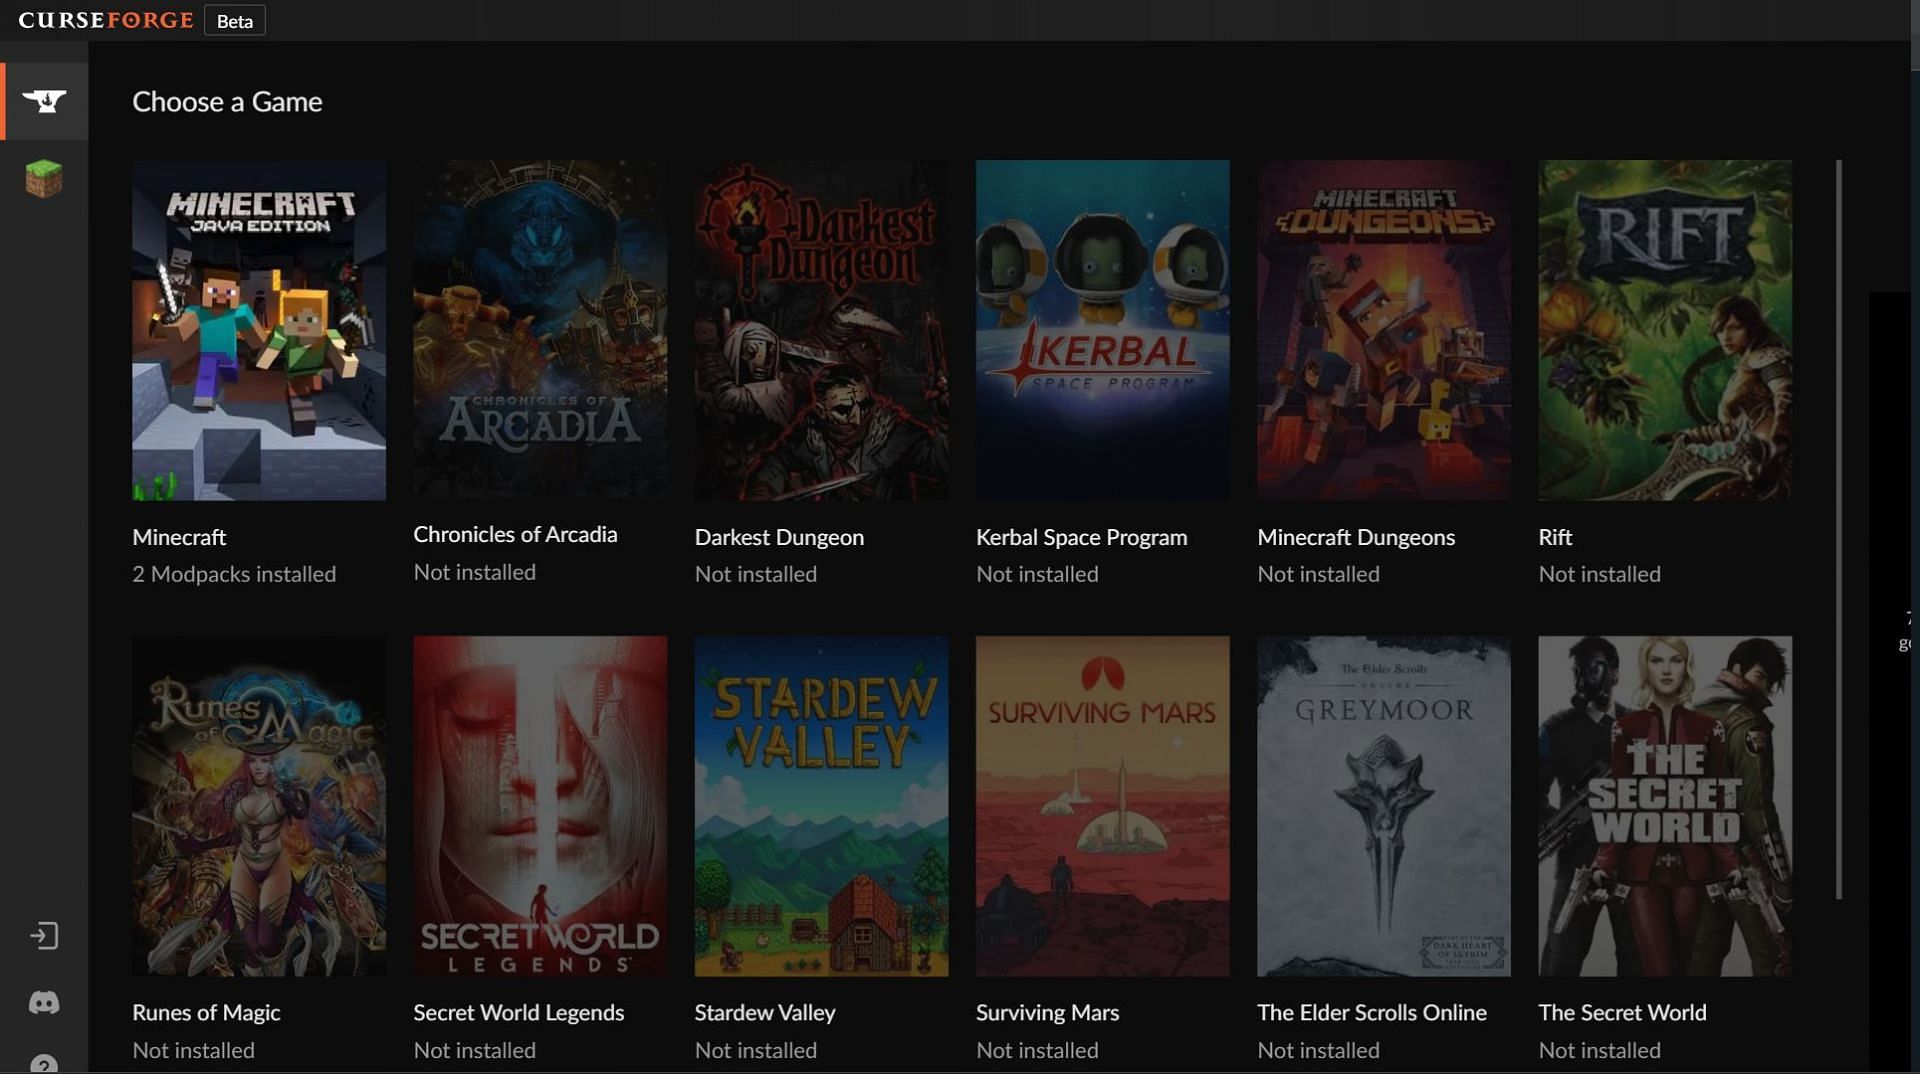Click the Chronicles of Arcadia title text
The width and height of the screenshot is (1920, 1074).
[515, 534]
